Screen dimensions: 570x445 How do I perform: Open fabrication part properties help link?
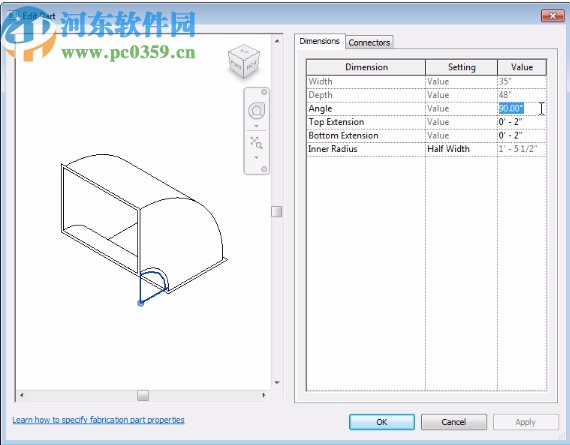[x=99, y=420]
